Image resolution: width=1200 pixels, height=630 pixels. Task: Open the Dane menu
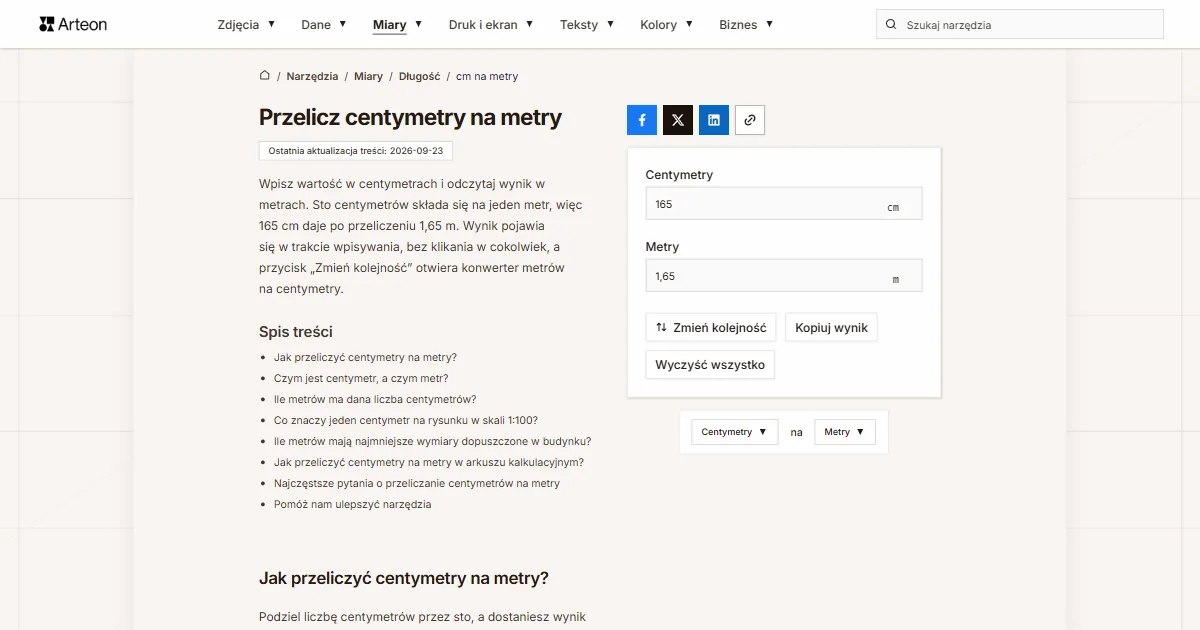tap(324, 24)
